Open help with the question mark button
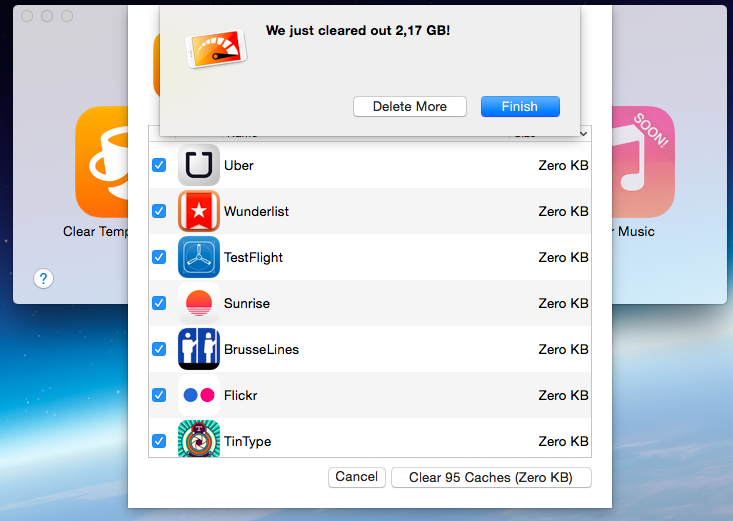Image resolution: width=733 pixels, height=521 pixels. coord(43,279)
